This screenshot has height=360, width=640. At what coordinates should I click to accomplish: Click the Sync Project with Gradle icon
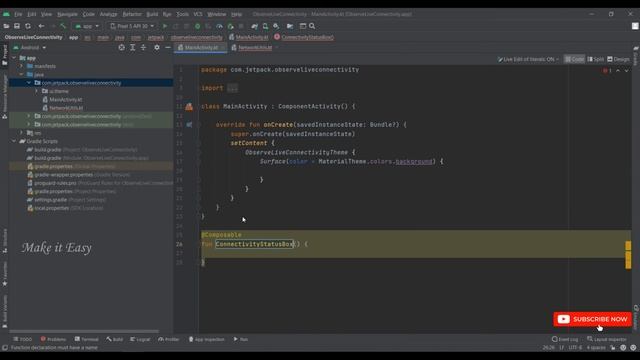(255, 26)
